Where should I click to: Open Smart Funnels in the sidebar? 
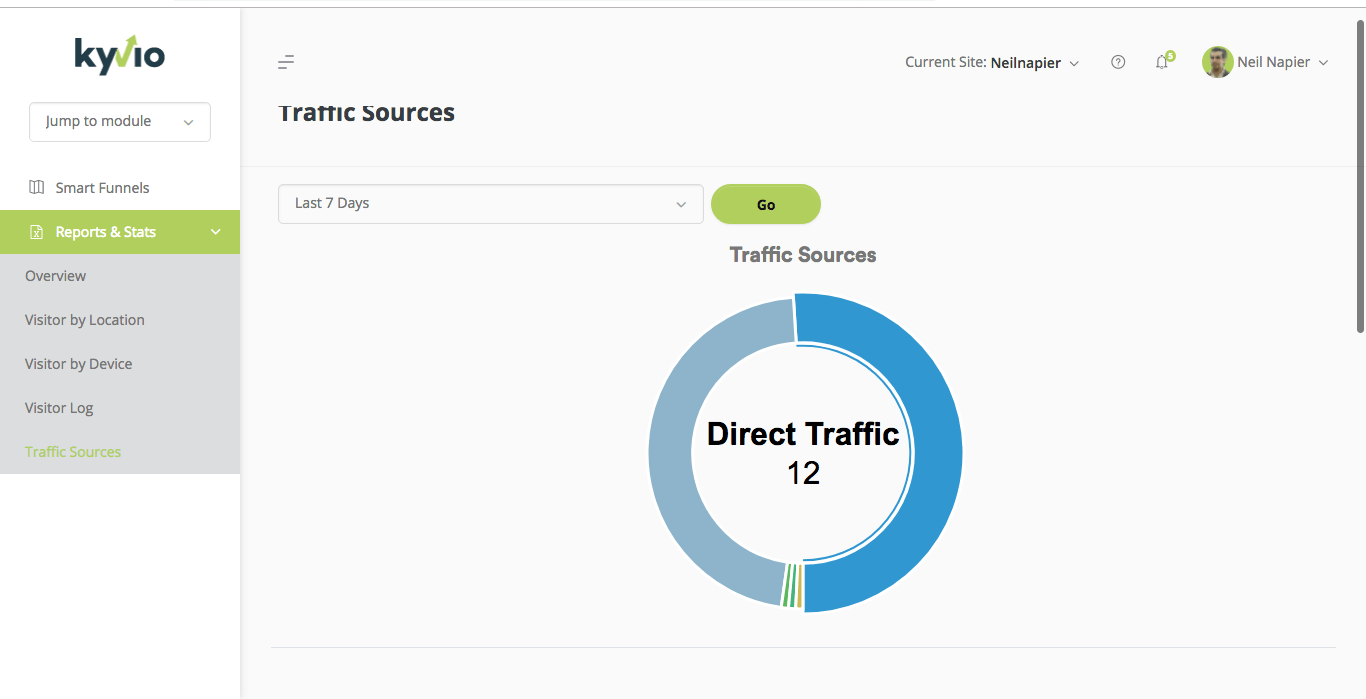click(102, 188)
